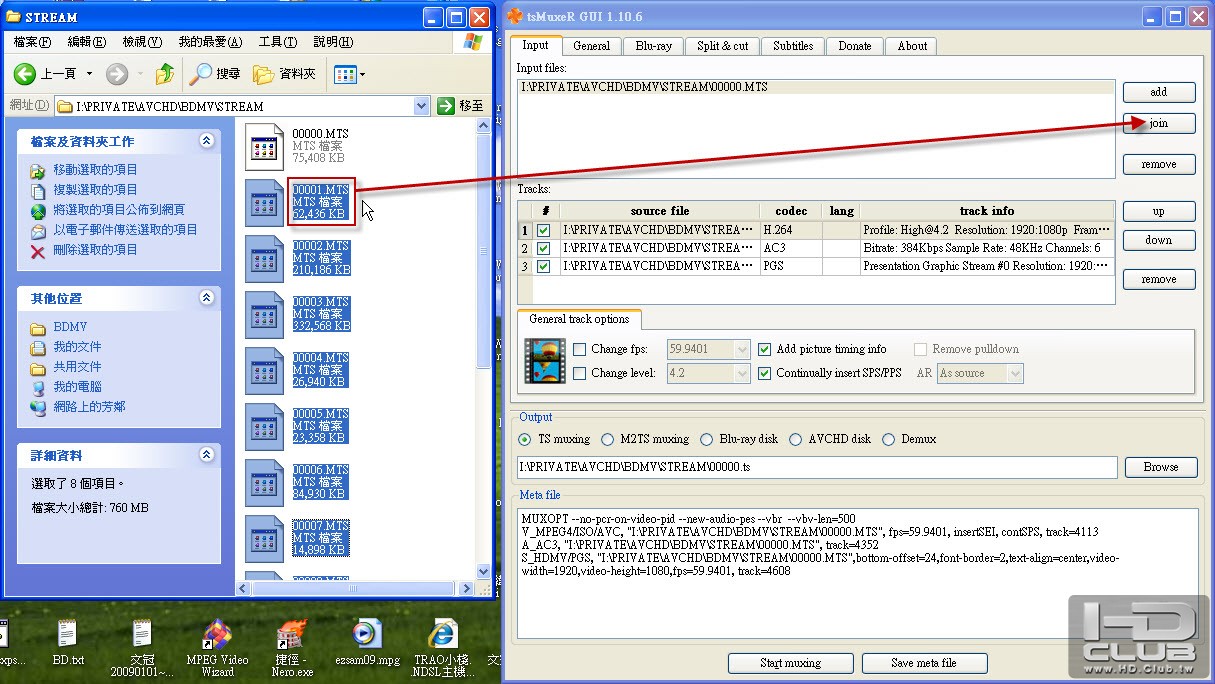Viewport: 1215px width, 684px height.
Task: Open the Subtitles tab
Action: pyautogui.click(x=792, y=46)
